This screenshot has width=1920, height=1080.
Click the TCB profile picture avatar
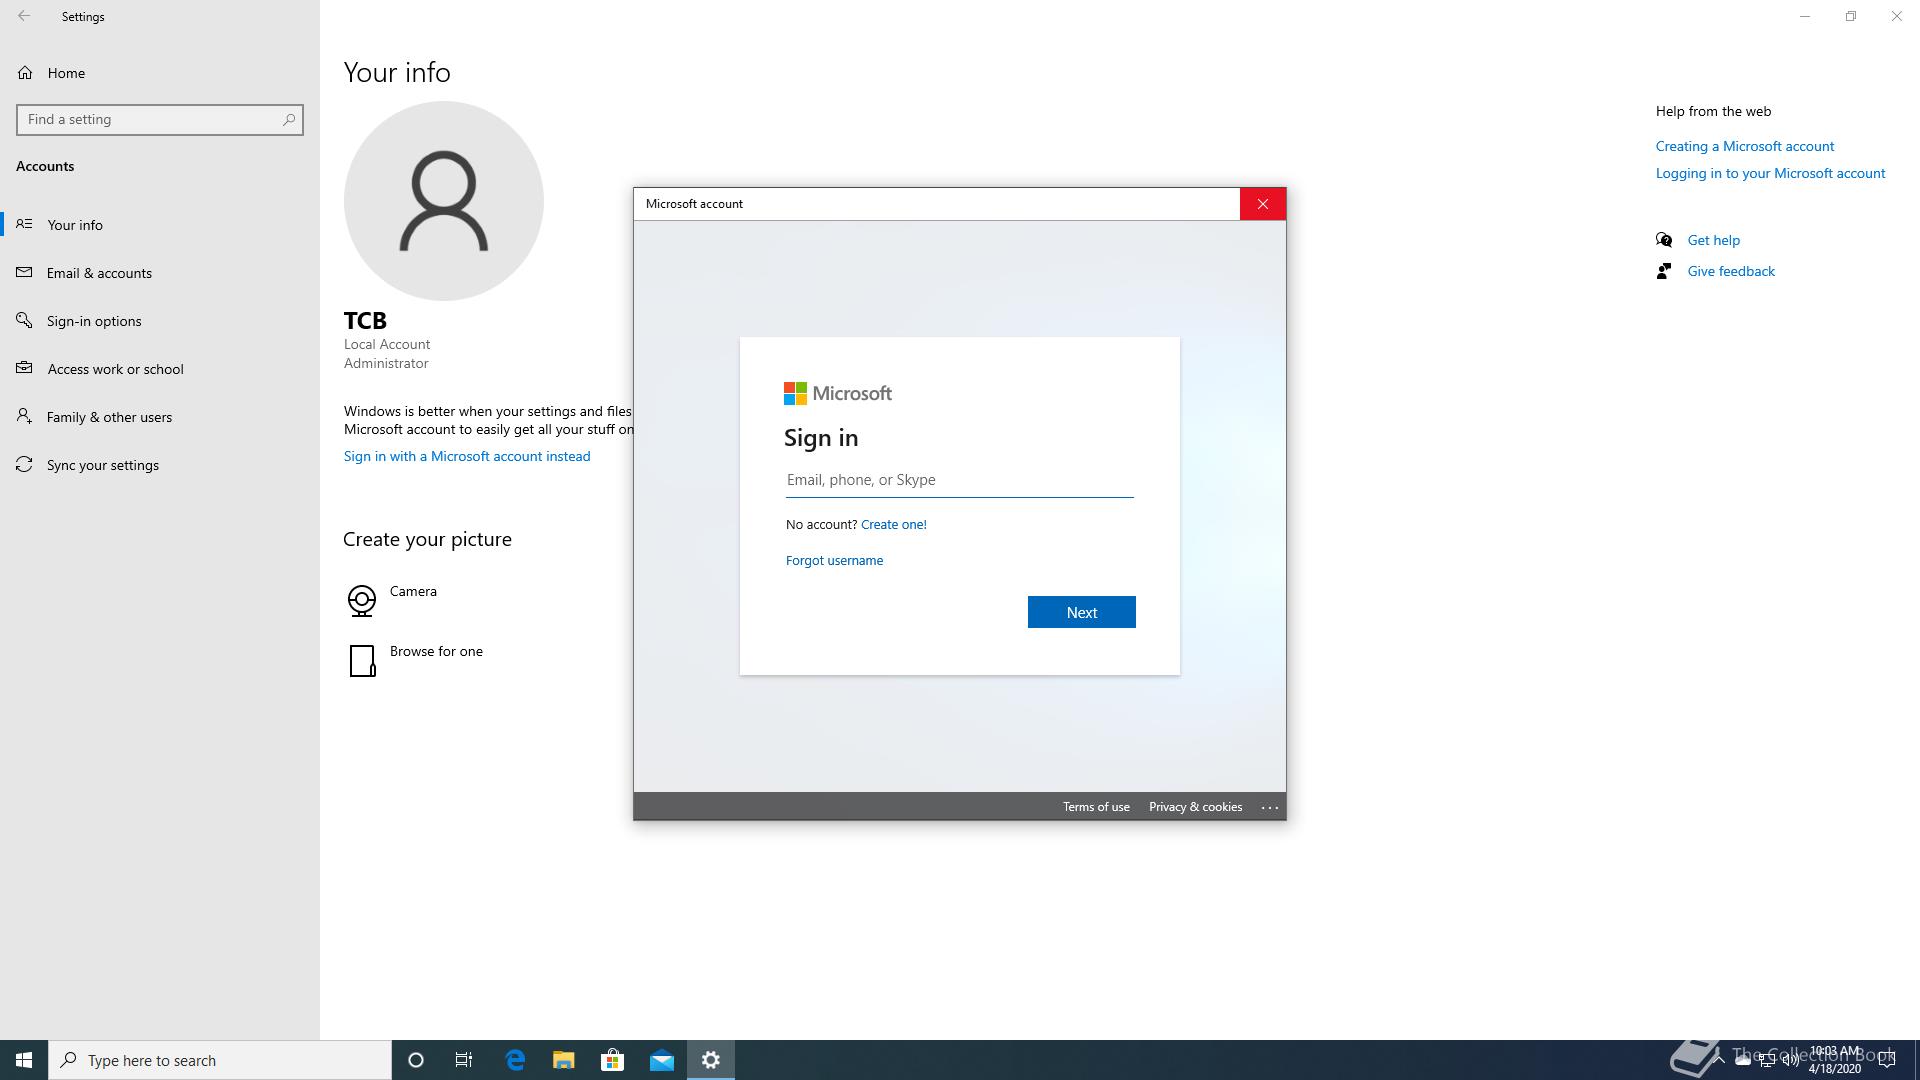443,201
